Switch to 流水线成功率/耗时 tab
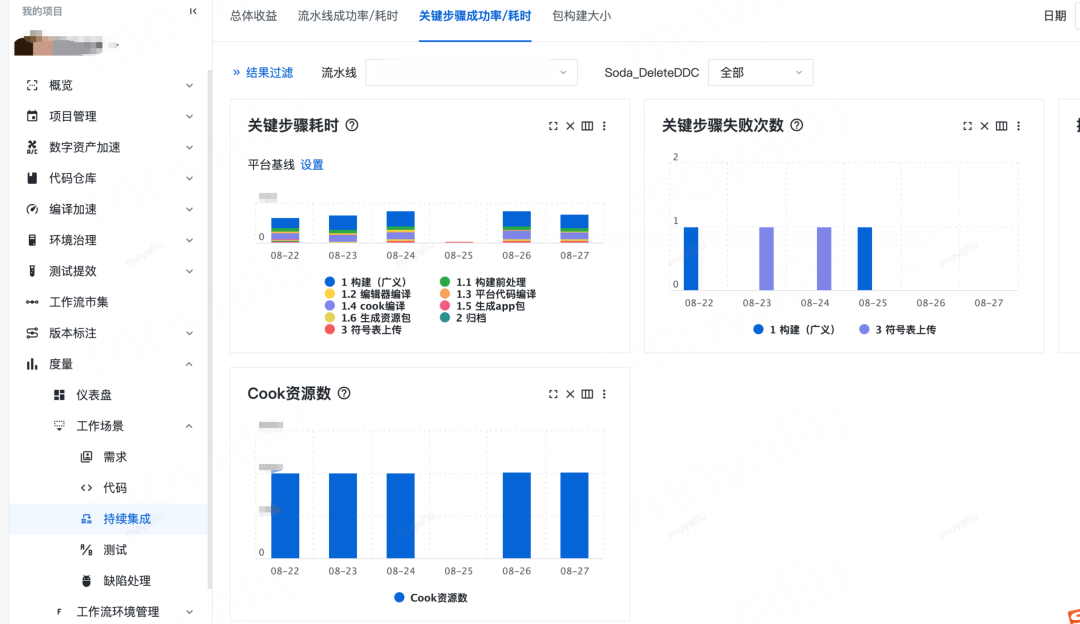Image resolution: width=1080 pixels, height=624 pixels. click(348, 16)
